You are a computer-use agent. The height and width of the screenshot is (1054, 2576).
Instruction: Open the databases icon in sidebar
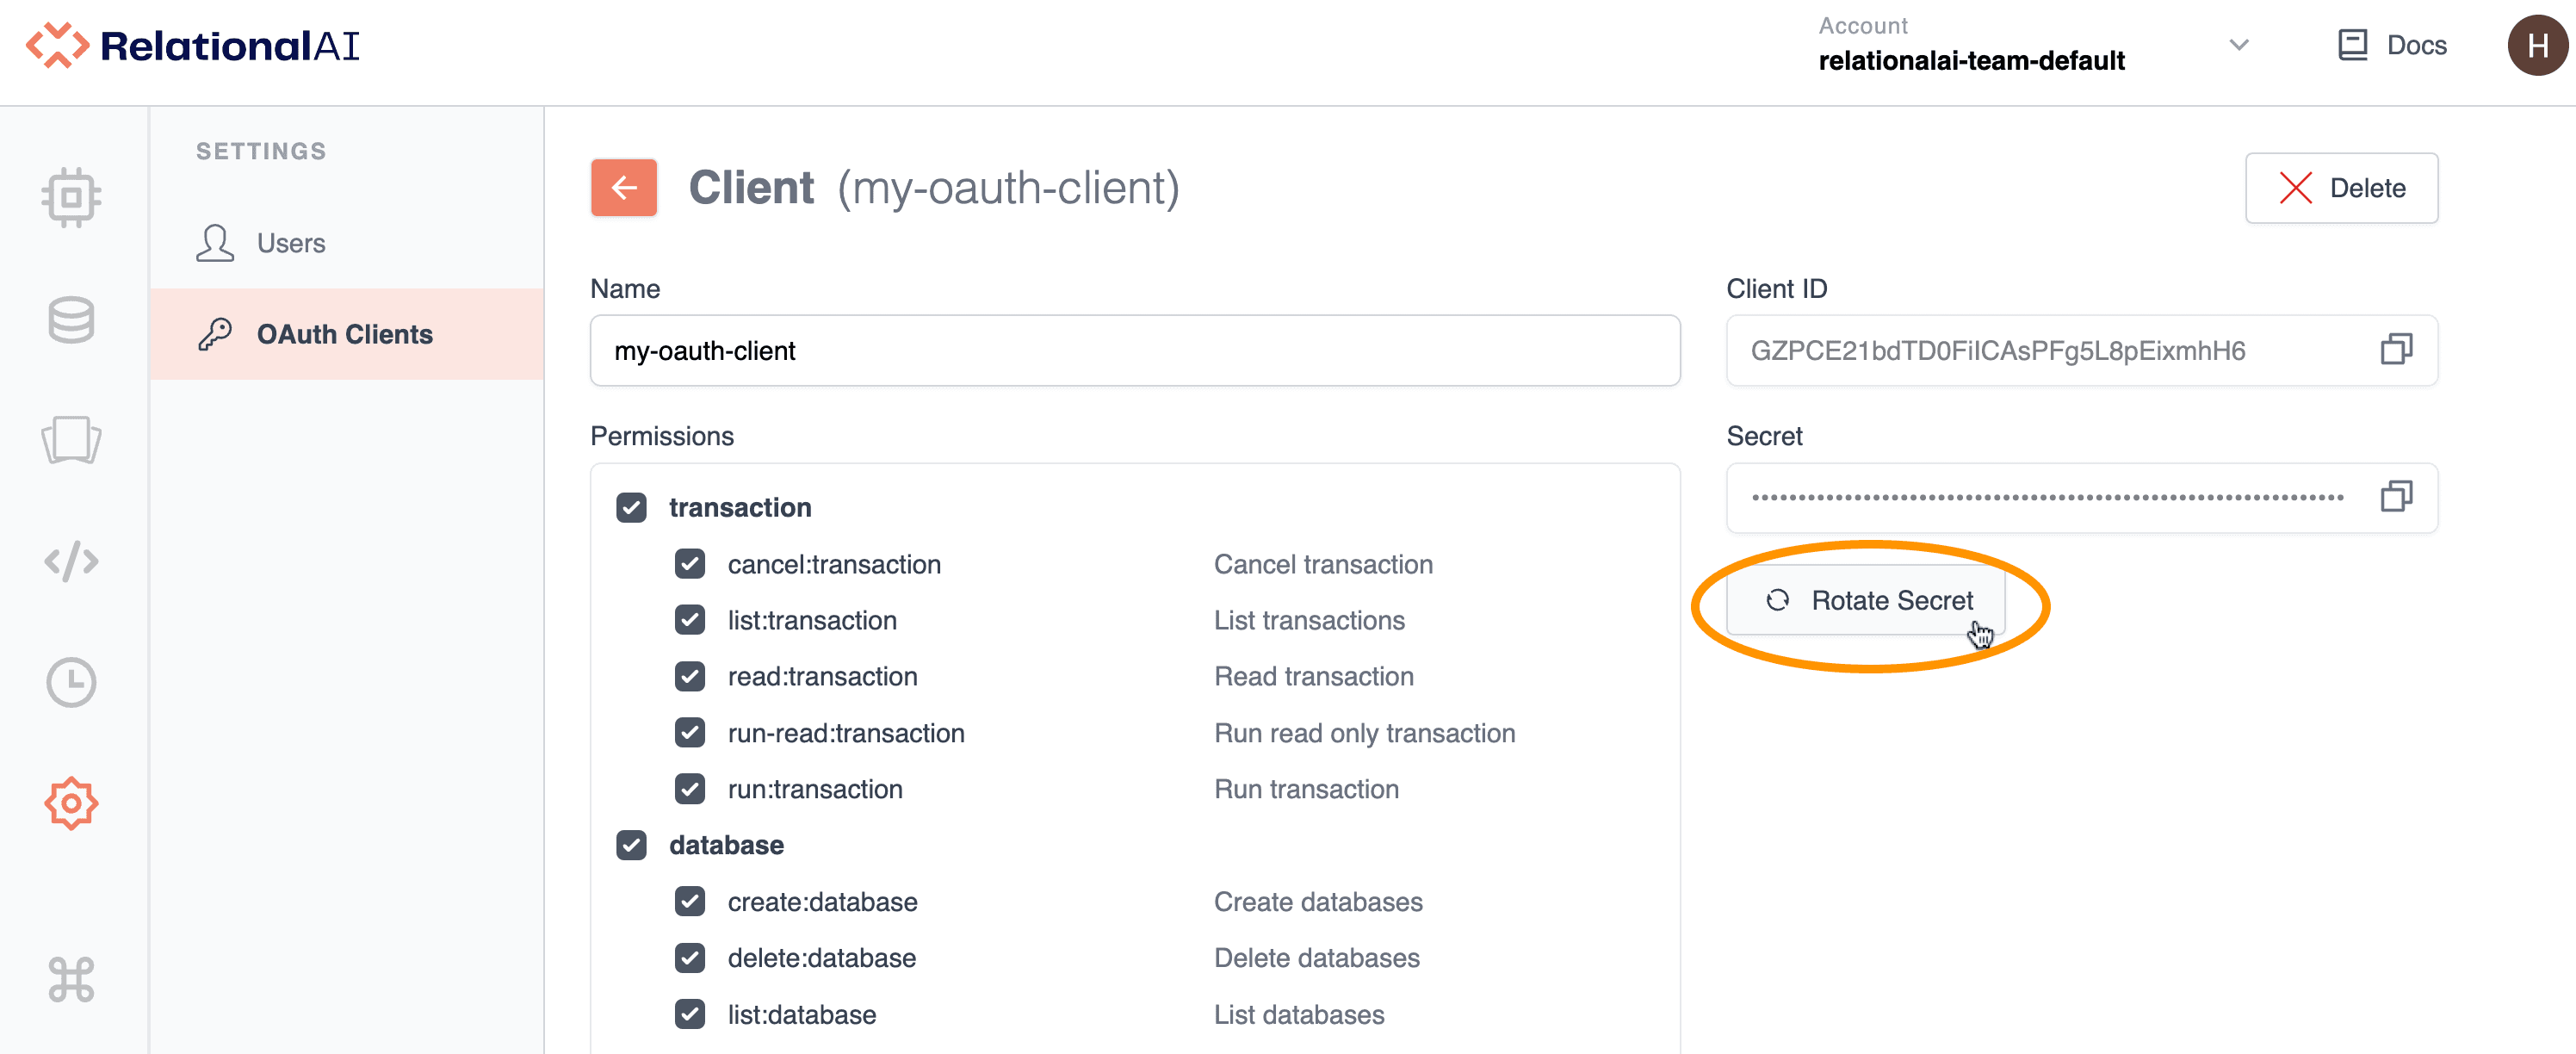click(71, 320)
